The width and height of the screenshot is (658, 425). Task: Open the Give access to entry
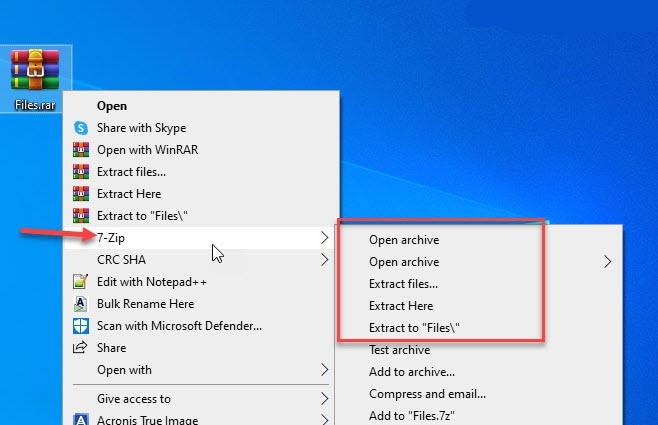click(201, 399)
